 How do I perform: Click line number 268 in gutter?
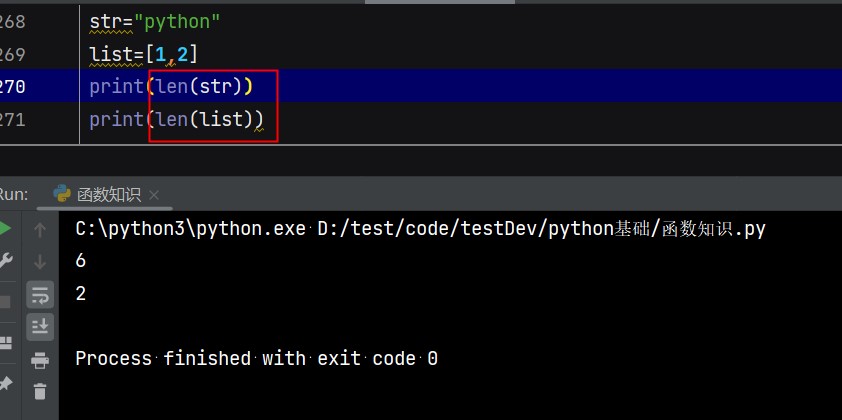(12, 21)
